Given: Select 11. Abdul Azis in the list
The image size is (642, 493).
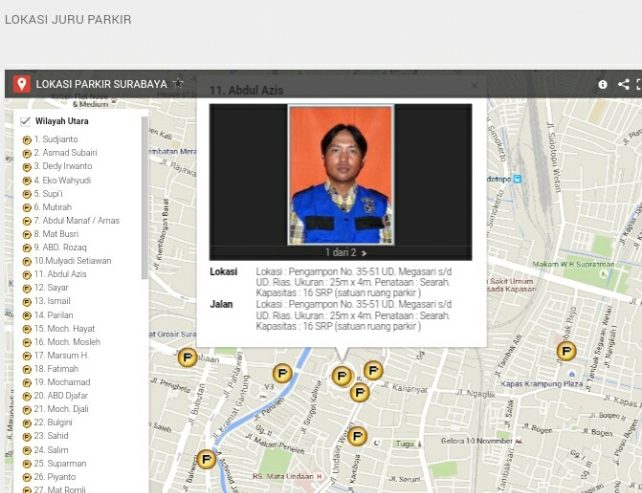Looking at the screenshot, I should (60, 274).
